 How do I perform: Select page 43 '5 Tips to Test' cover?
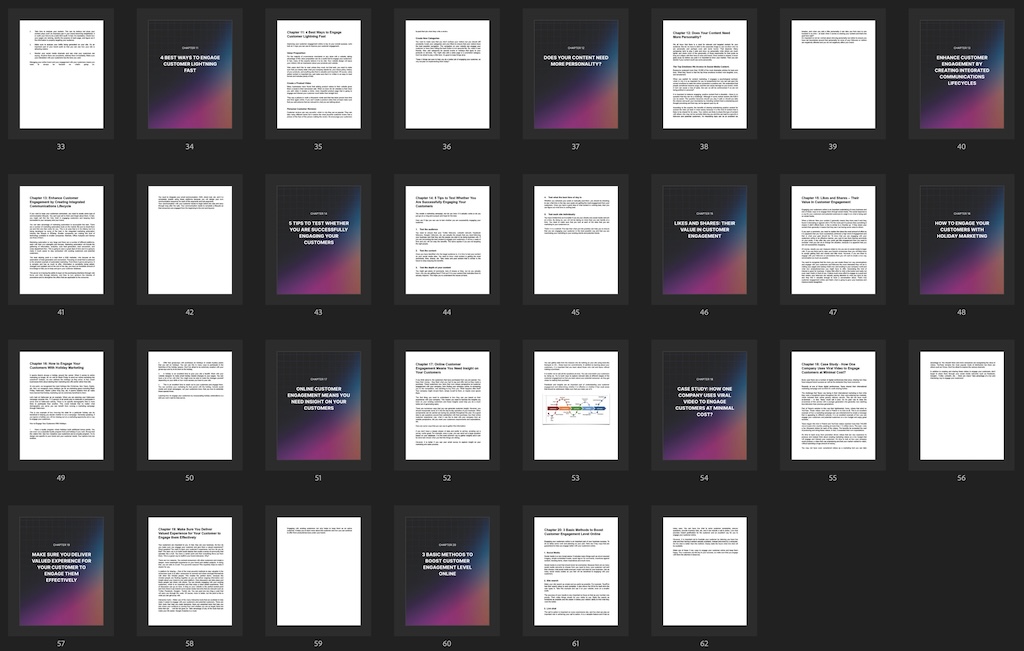(x=318, y=239)
